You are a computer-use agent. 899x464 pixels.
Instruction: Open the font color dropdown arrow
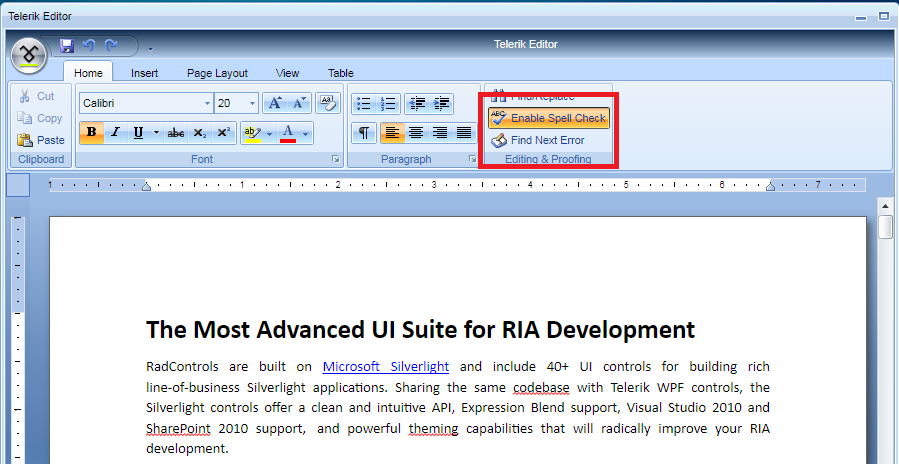[306, 133]
